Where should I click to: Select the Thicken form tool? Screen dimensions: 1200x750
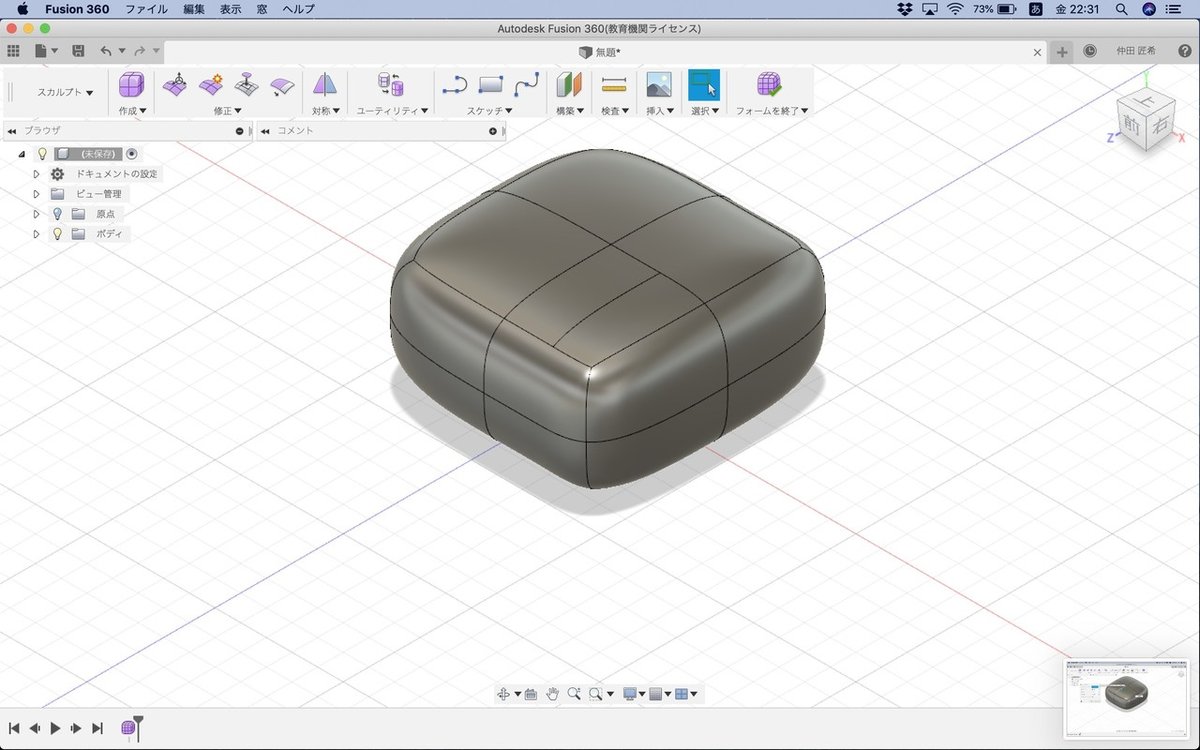coord(282,85)
